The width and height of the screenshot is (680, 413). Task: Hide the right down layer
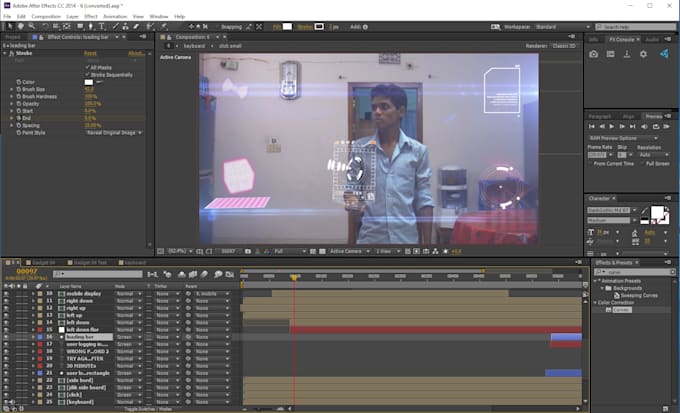pyautogui.click(x=6, y=301)
